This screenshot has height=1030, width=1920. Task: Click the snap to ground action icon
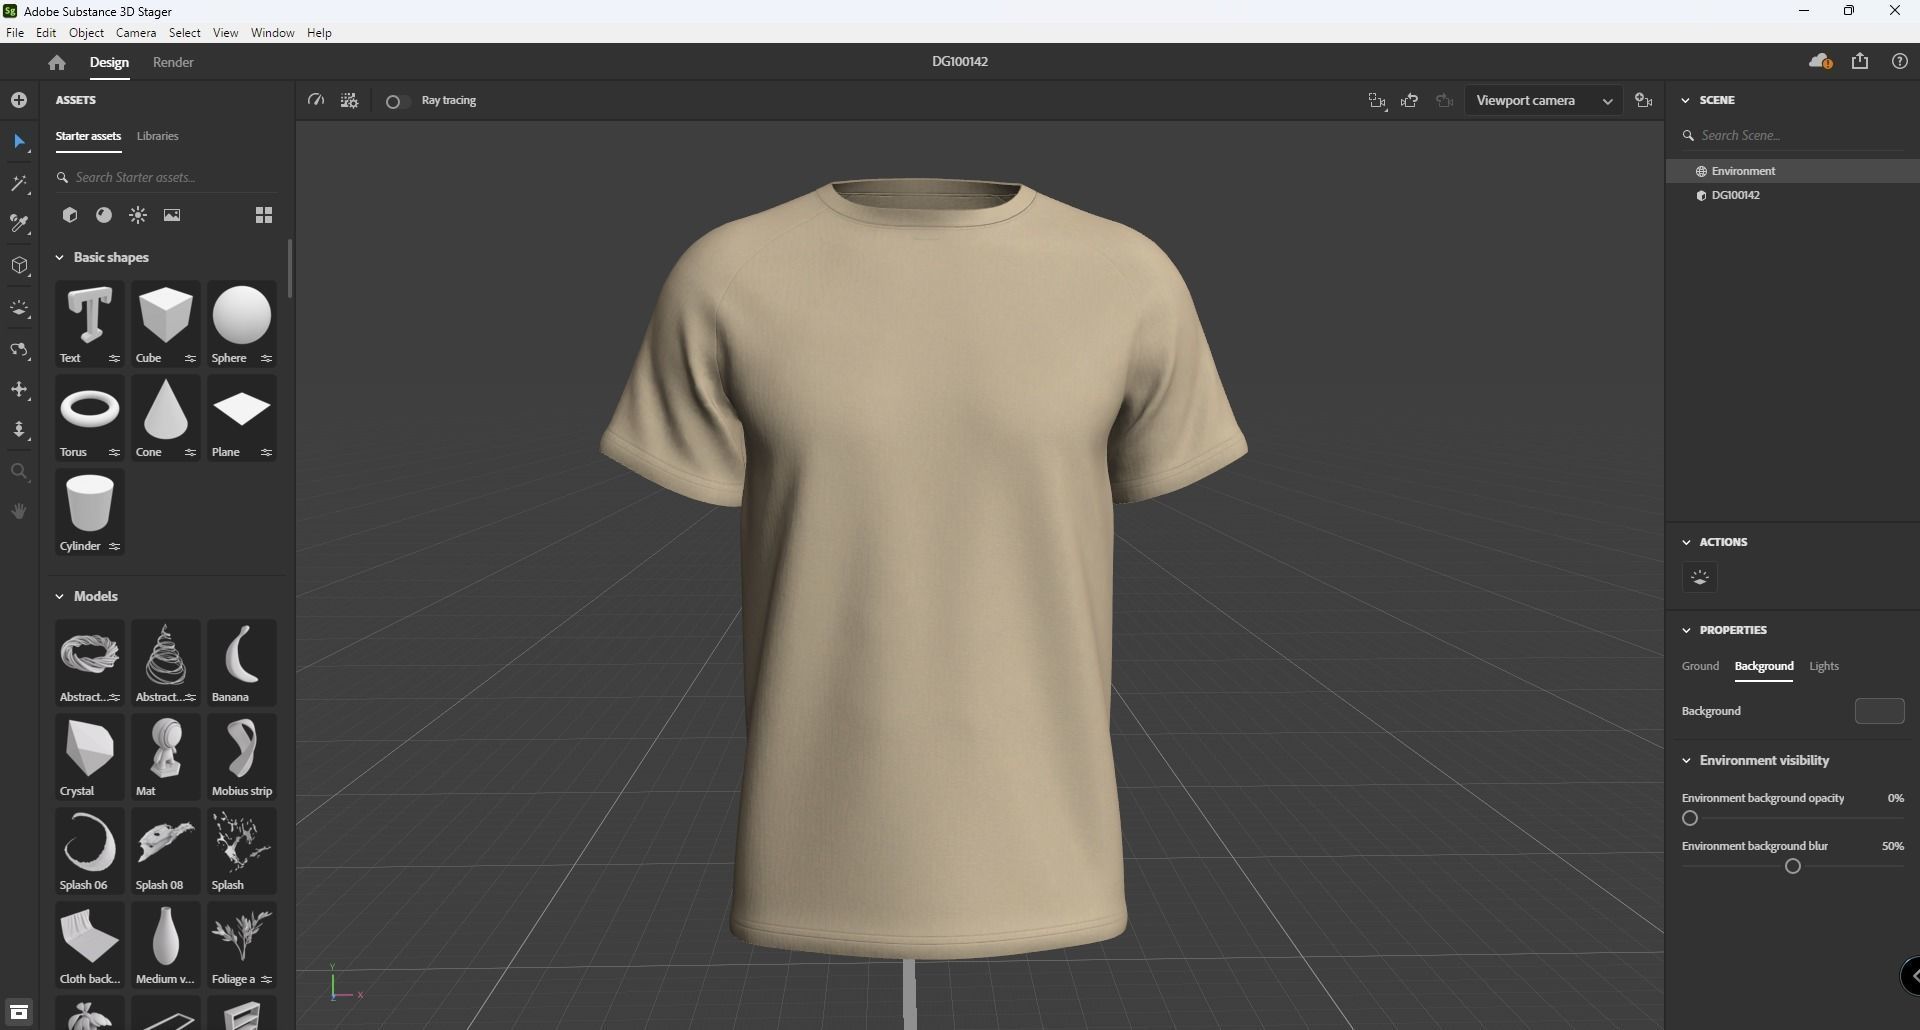1700,578
